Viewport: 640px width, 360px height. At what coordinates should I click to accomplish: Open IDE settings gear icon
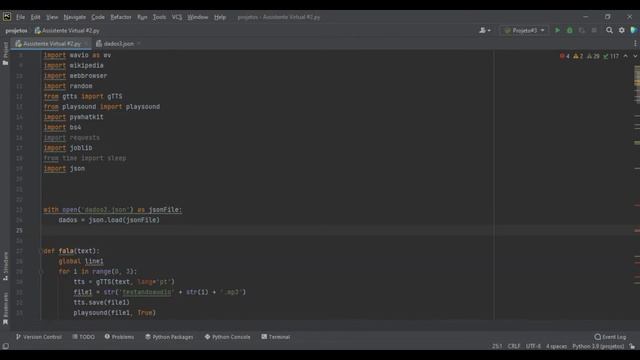tap(621, 31)
